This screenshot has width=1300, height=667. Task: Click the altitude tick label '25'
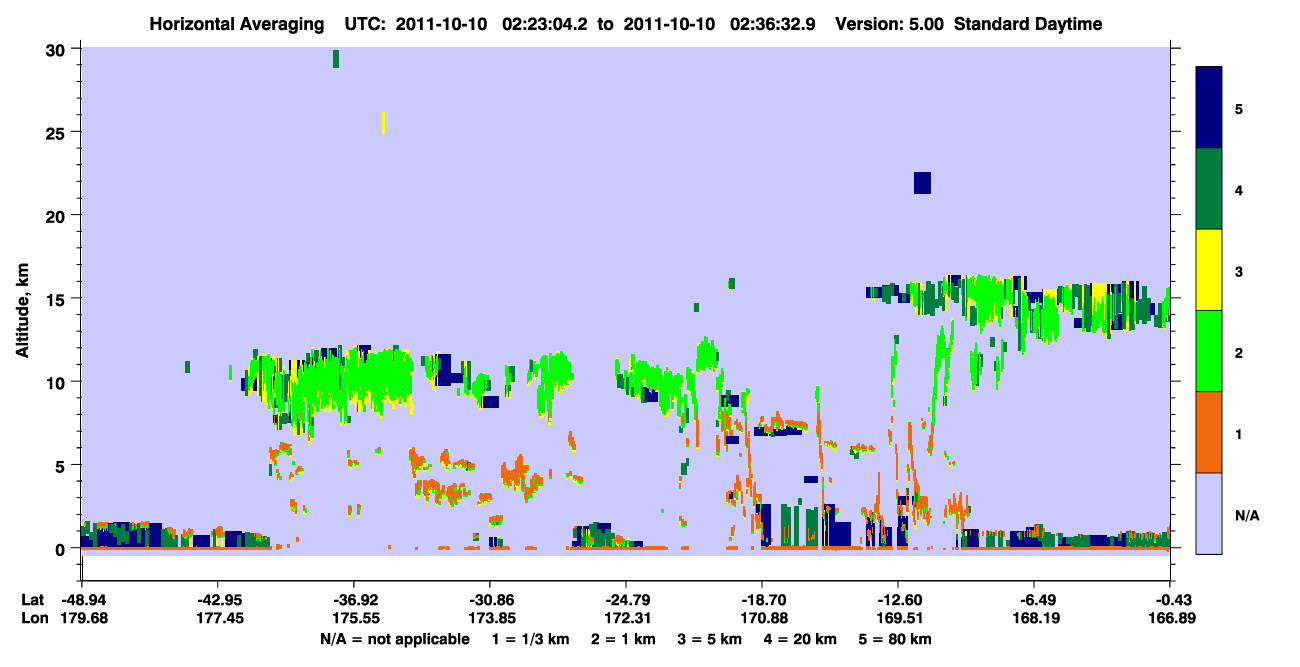(x=58, y=132)
